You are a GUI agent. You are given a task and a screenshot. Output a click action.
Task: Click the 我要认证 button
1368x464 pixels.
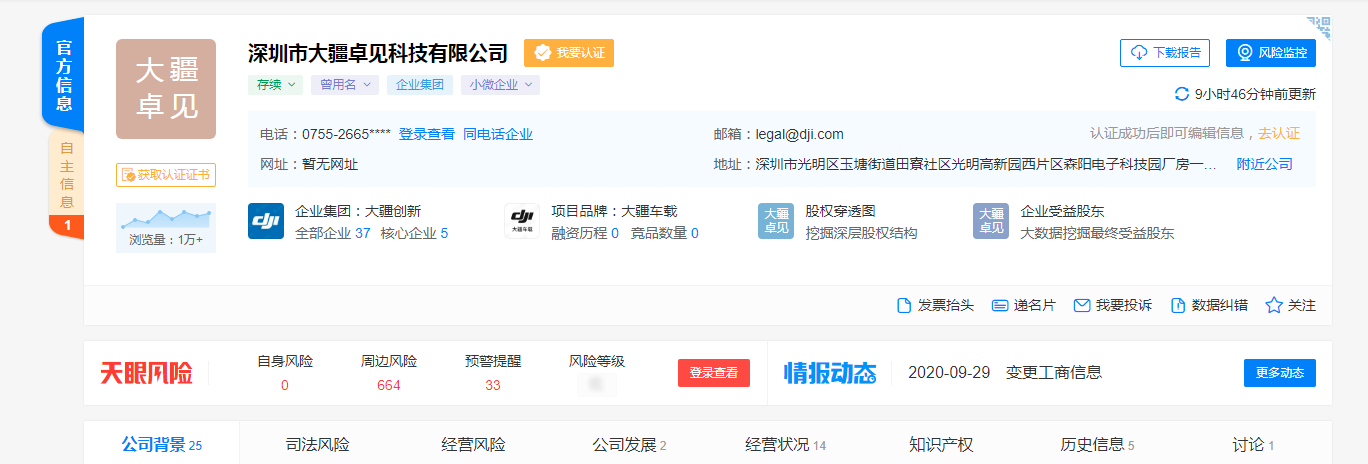(x=569, y=53)
